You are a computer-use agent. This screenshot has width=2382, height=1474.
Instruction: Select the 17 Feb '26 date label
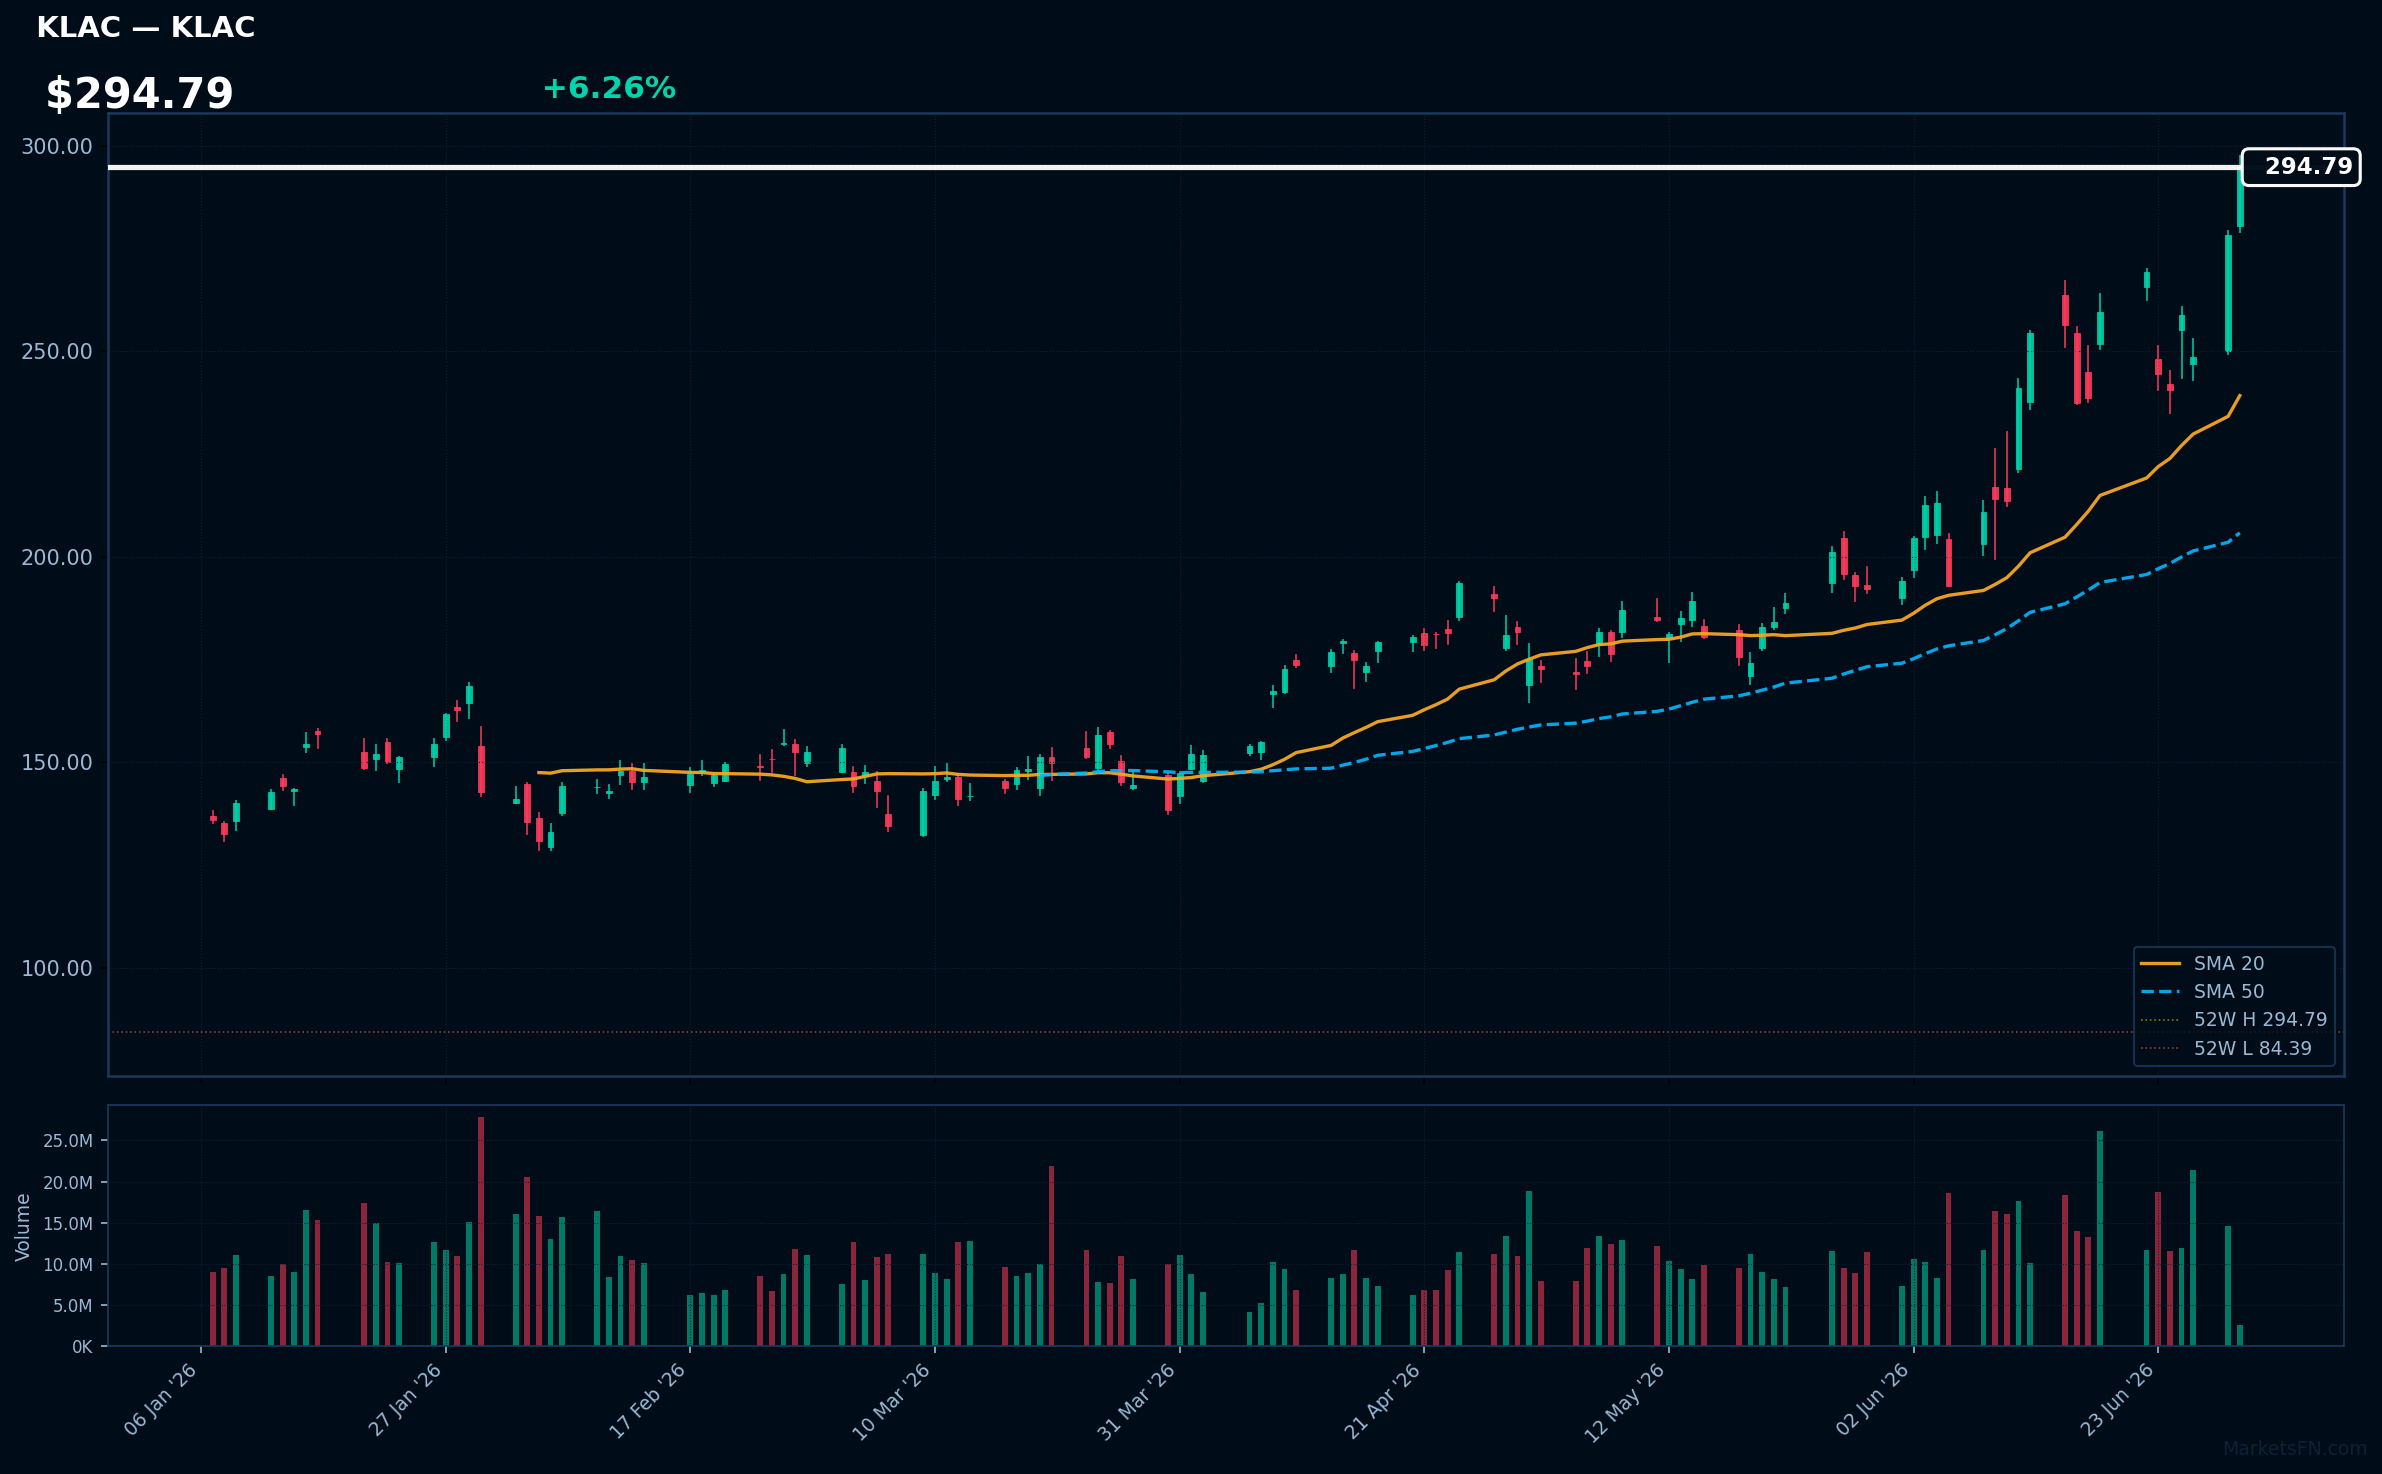tap(648, 1401)
